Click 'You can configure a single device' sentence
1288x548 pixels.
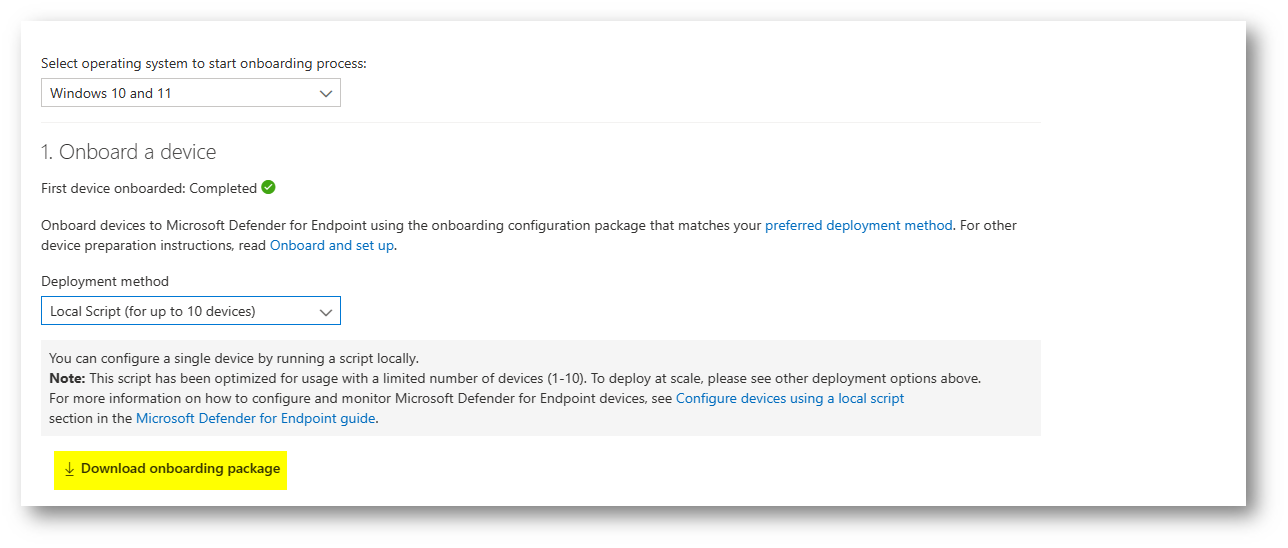point(234,358)
